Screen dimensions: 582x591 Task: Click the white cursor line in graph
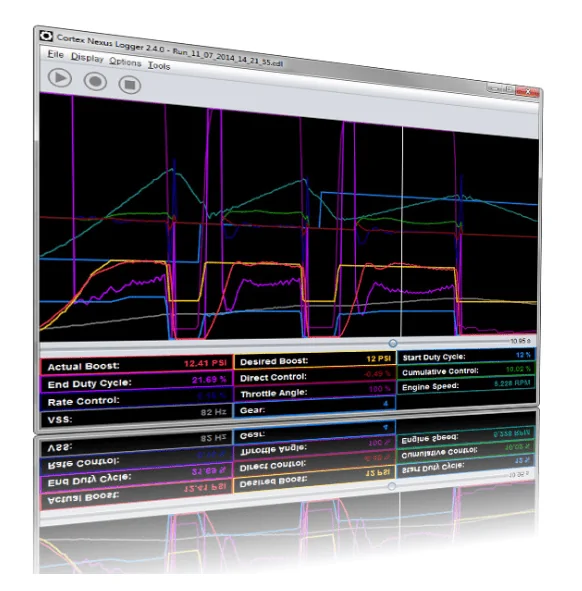[x=402, y=232]
